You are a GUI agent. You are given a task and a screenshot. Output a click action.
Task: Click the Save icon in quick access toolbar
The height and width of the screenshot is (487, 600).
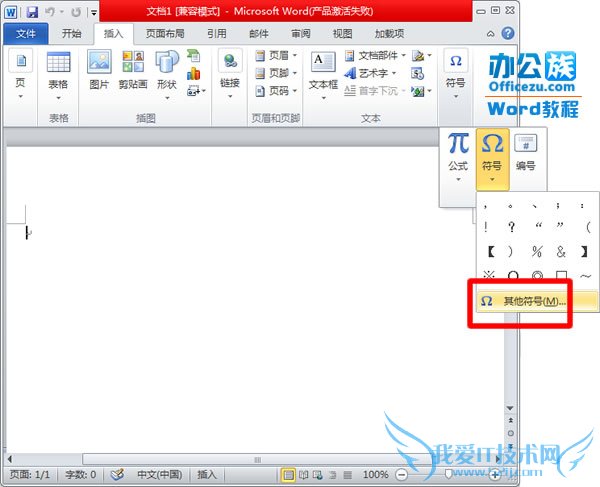pyautogui.click(x=33, y=12)
